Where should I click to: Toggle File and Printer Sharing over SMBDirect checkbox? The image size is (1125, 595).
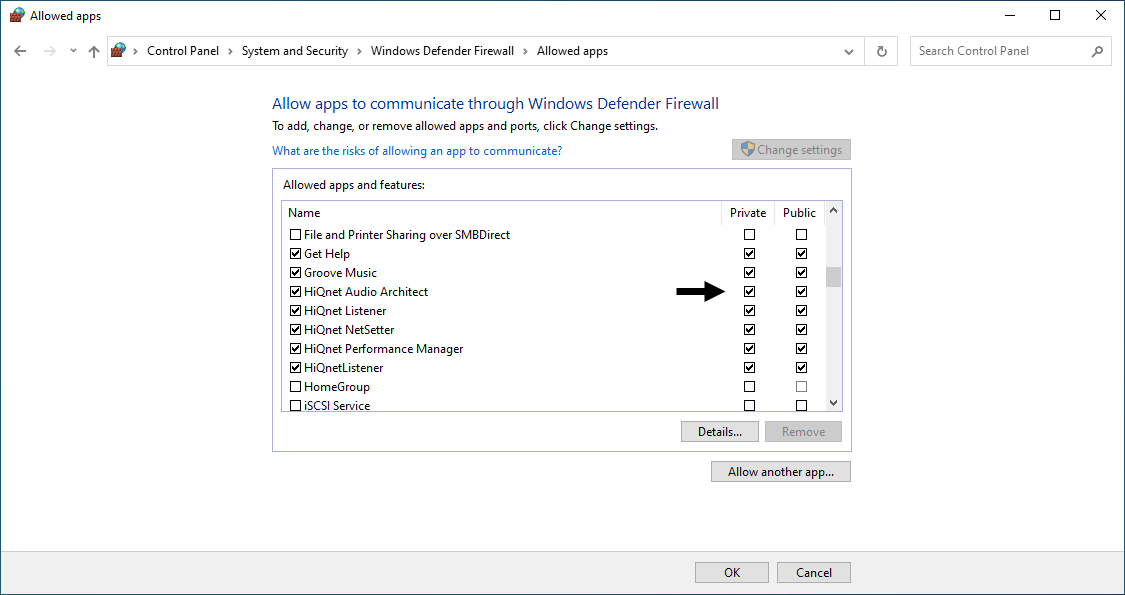pyautogui.click(x=295, y=235)
